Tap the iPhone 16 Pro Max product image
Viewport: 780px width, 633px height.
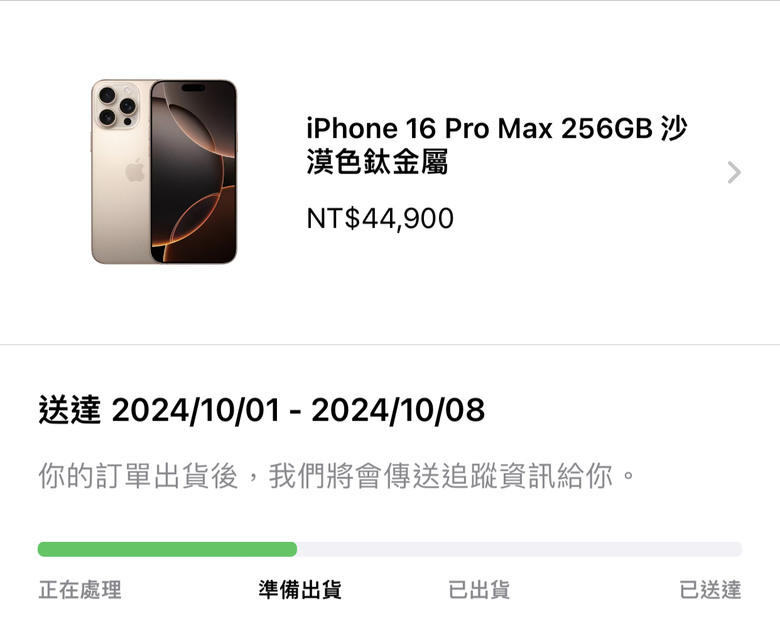pos(164,172)
